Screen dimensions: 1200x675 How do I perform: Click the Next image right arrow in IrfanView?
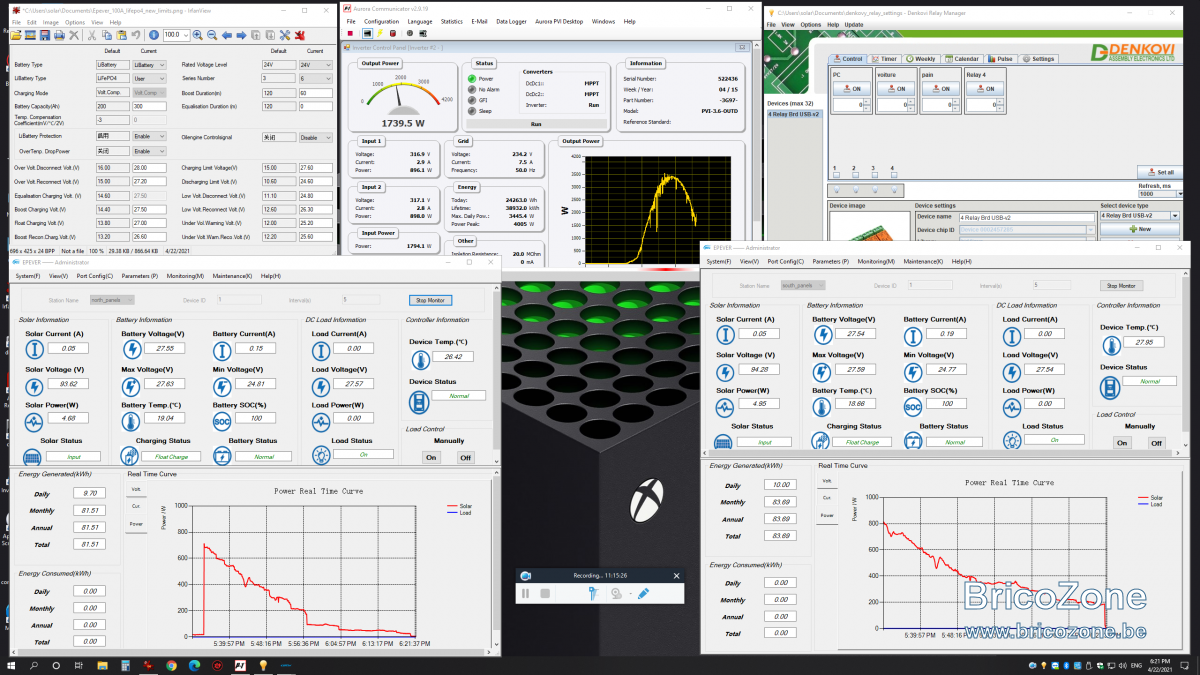(x=241, y=35)
